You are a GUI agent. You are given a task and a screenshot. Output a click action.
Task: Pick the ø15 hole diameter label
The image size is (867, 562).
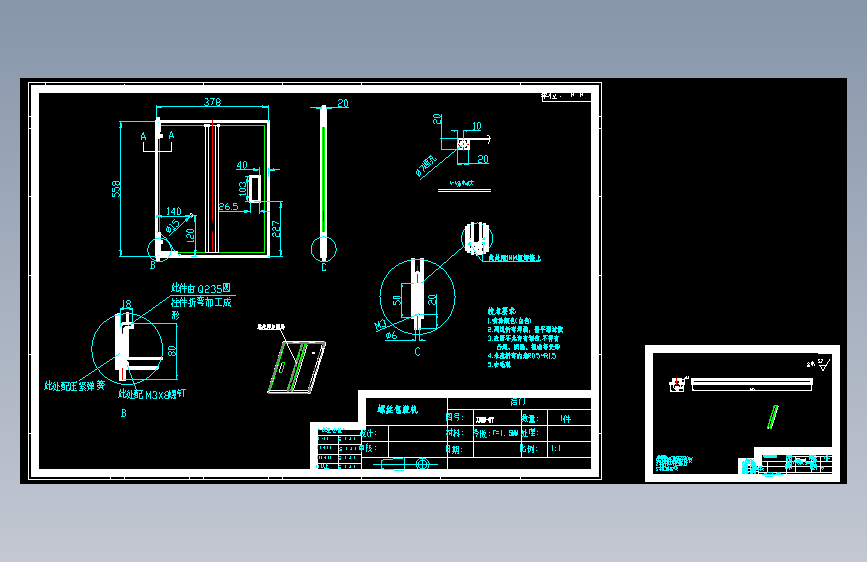(x=173, y=225)
